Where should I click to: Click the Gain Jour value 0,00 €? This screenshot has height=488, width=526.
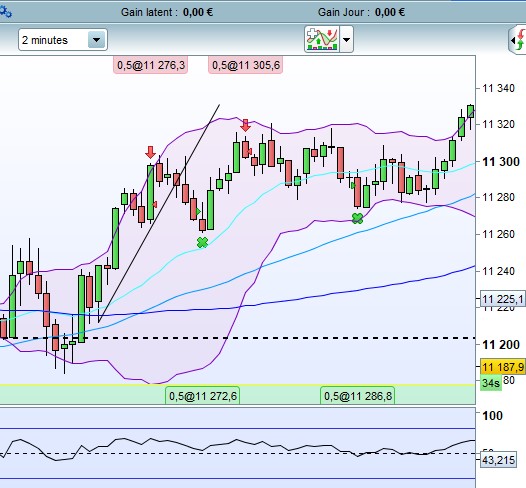click(x=389, y=12)
